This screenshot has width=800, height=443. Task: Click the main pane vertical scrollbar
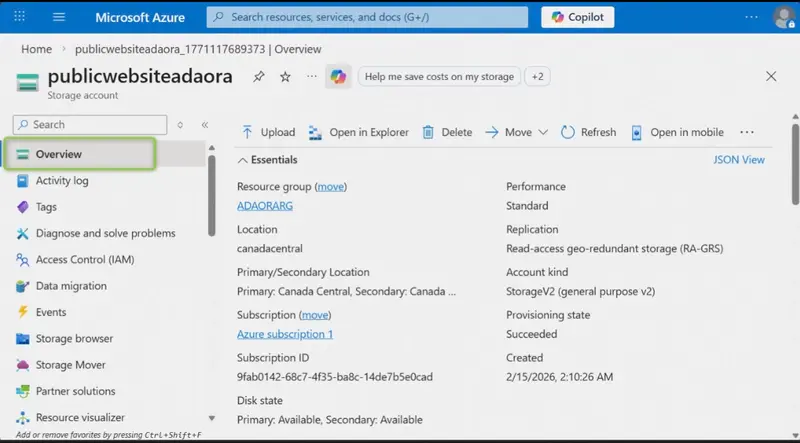point(795,164)
